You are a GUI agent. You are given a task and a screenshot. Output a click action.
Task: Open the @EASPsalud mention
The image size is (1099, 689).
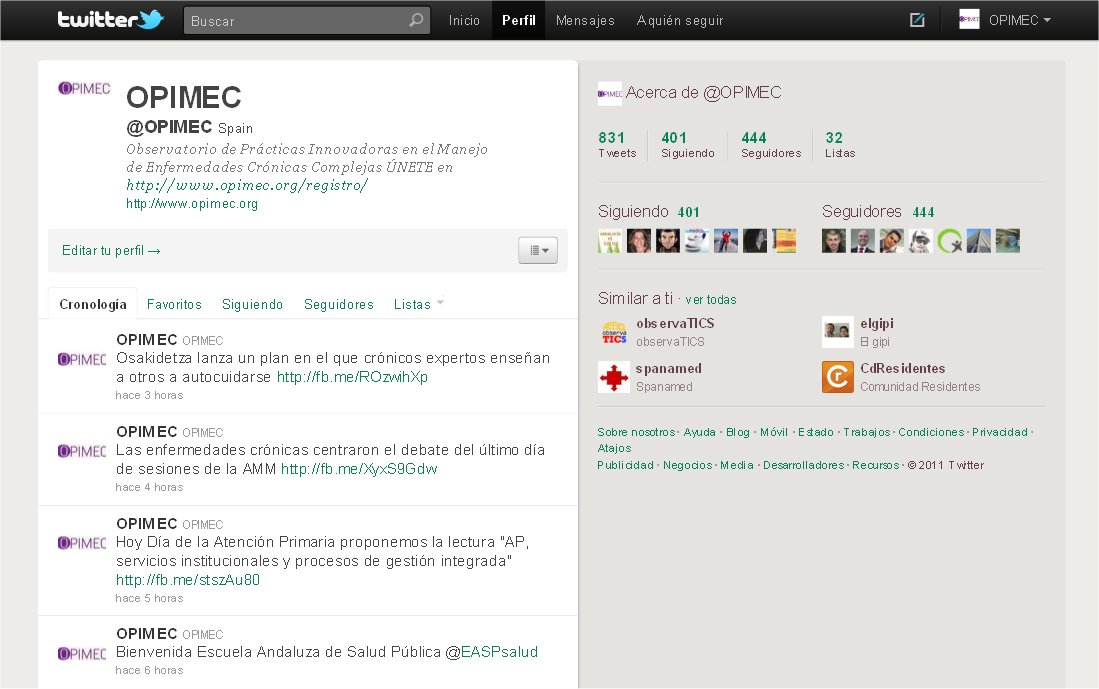click(x=491, y=652)
